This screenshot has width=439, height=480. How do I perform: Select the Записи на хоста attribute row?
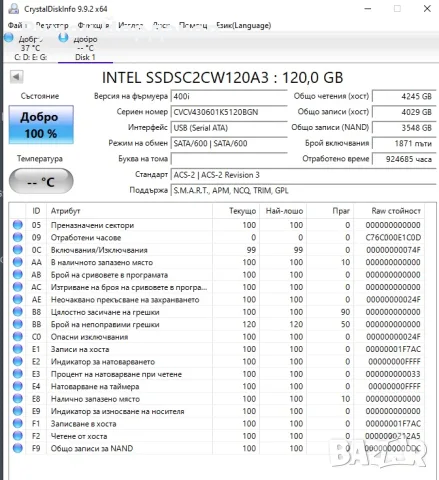pos(217,349)
